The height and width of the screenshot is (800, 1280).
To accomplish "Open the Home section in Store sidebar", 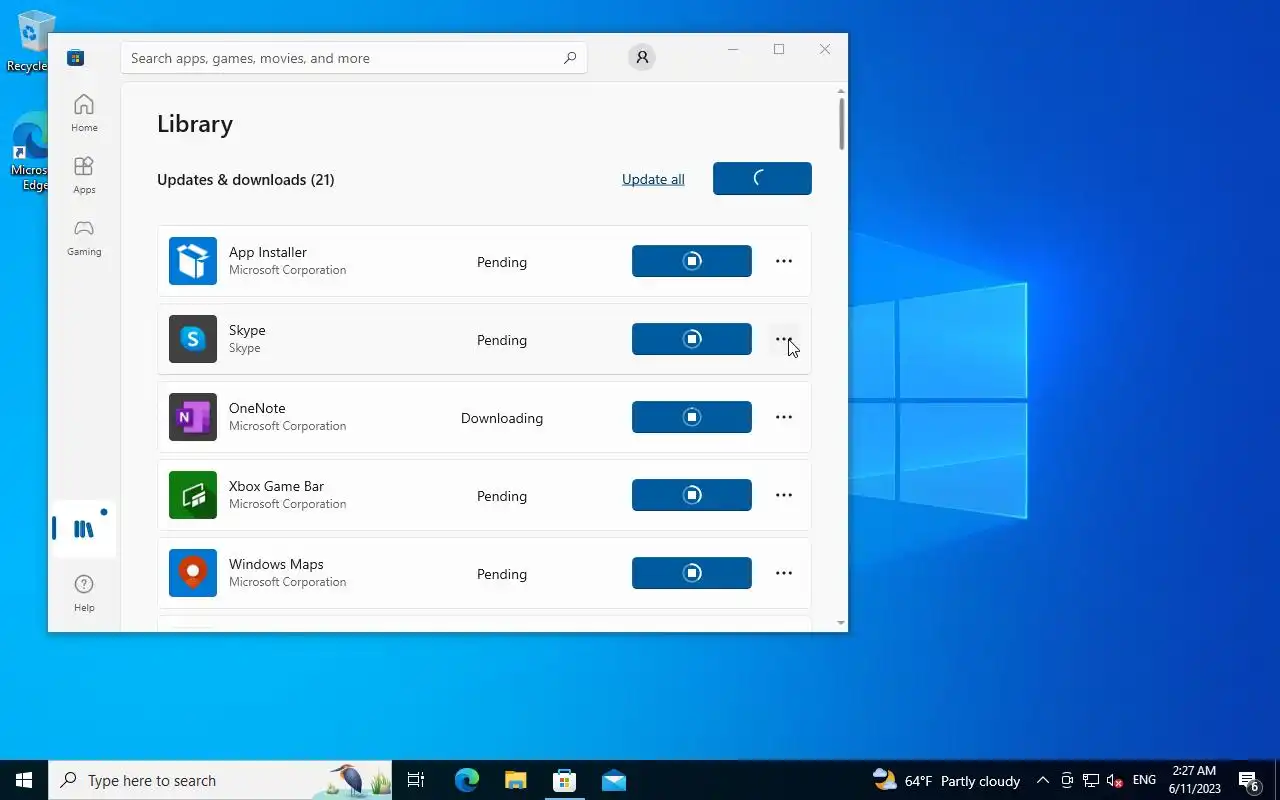I will point(84,113).
